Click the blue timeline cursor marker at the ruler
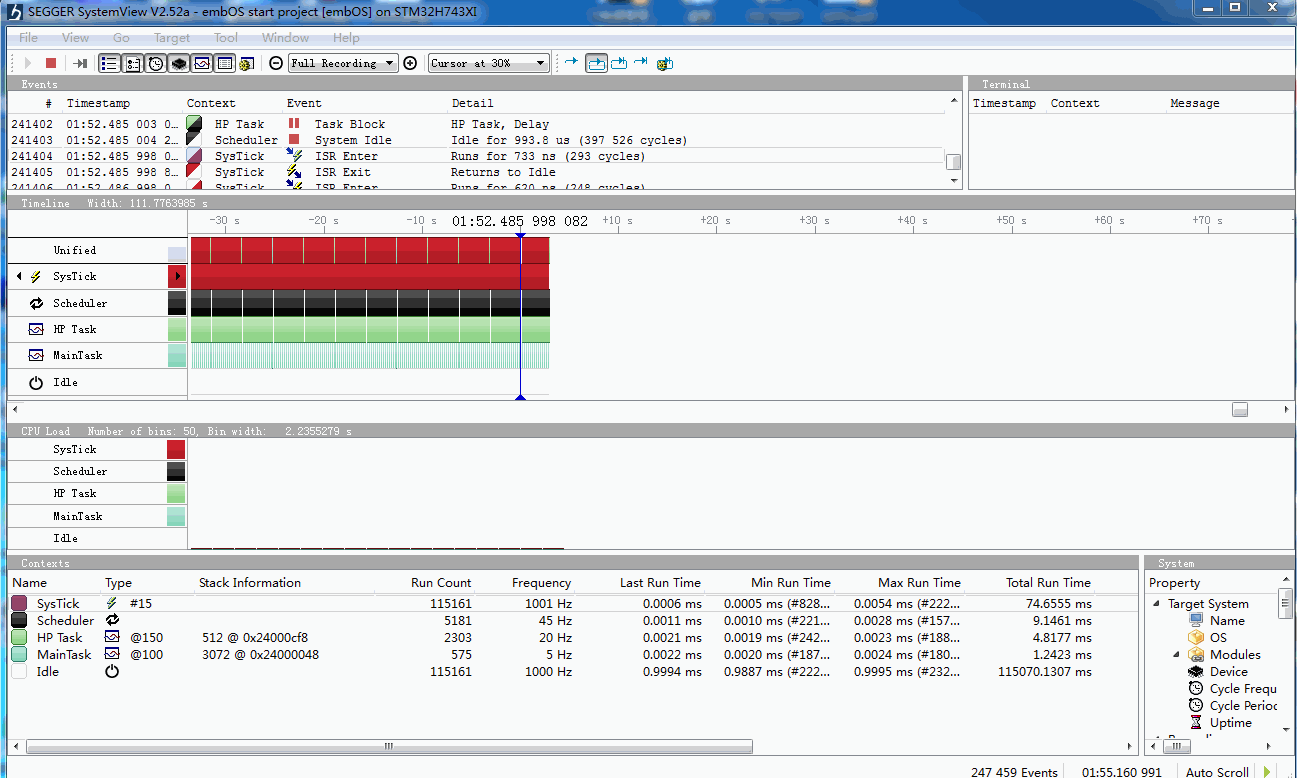The width and height of the screenshot is (1297, 778). [520, 235]
